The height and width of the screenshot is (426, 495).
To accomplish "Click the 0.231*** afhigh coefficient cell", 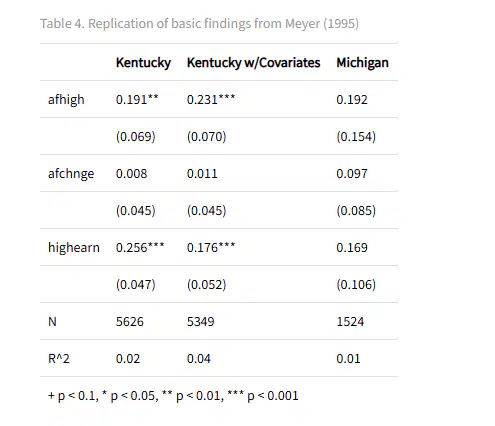I will tap(211, 100).
